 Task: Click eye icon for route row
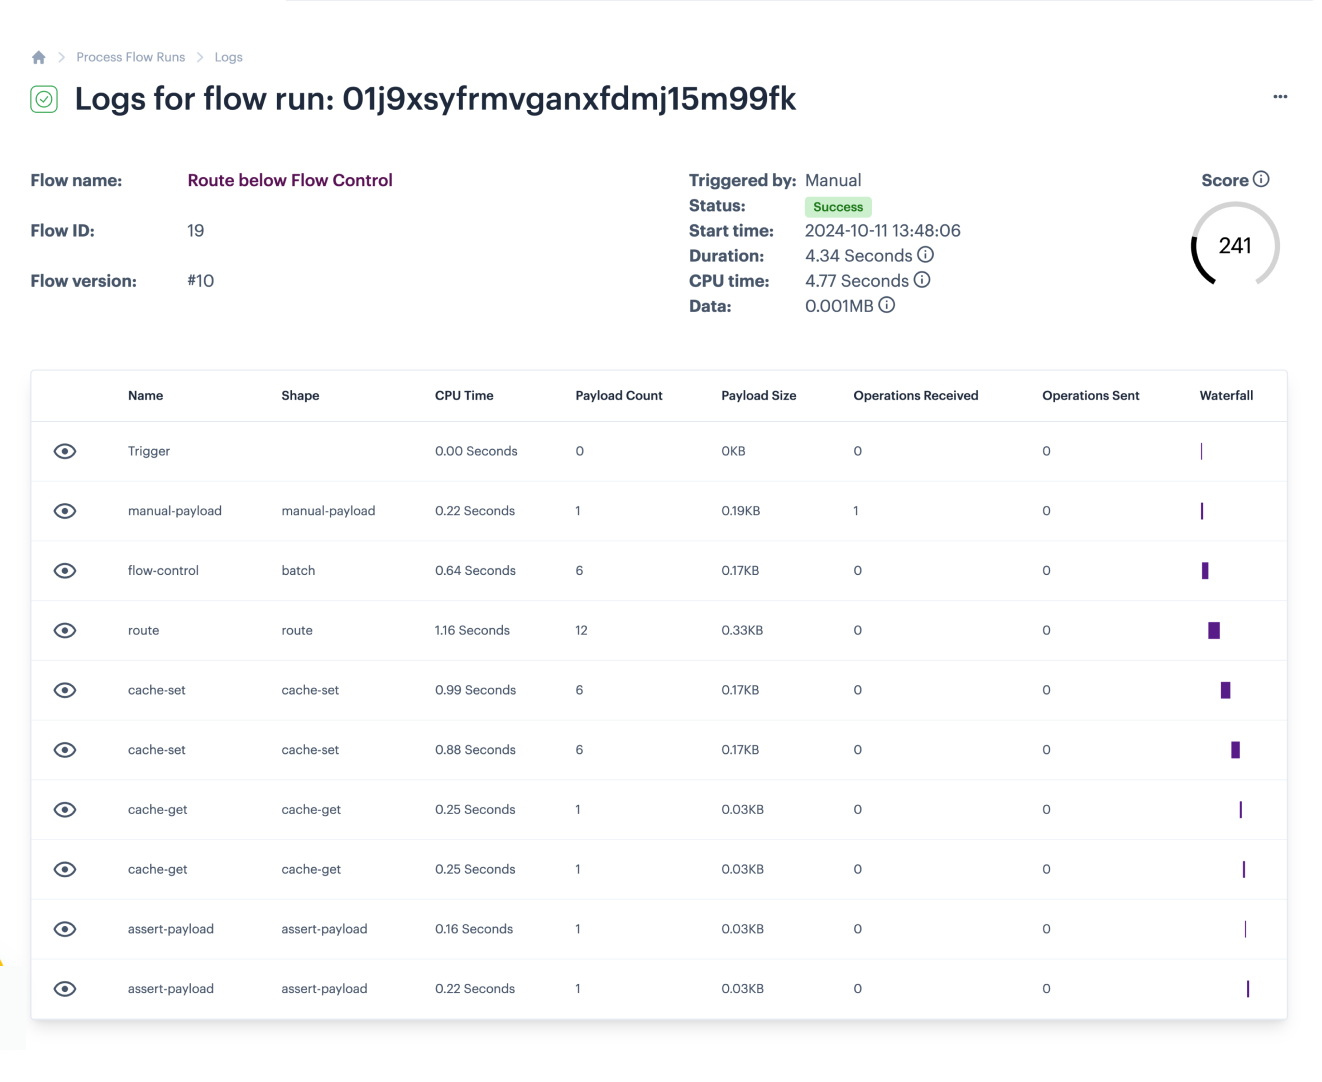(65, 631)
